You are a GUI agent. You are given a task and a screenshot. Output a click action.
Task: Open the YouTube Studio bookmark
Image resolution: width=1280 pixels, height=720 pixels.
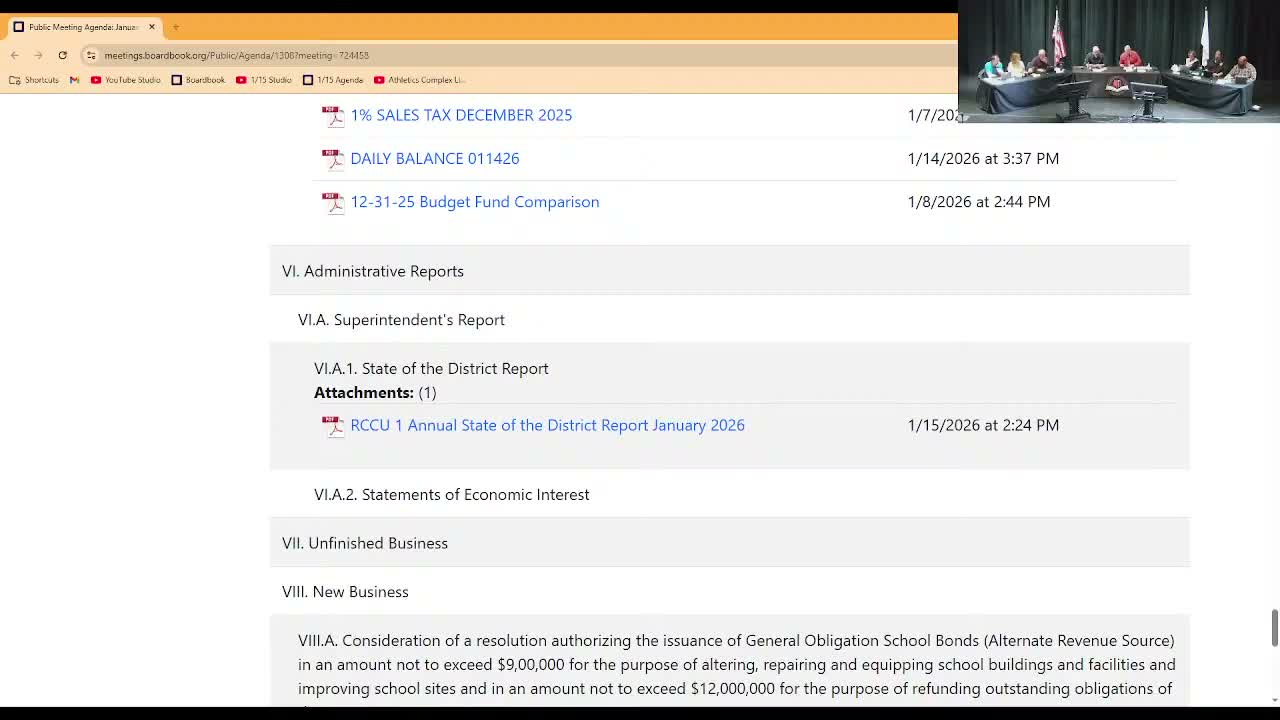click(x=125, y=80)
